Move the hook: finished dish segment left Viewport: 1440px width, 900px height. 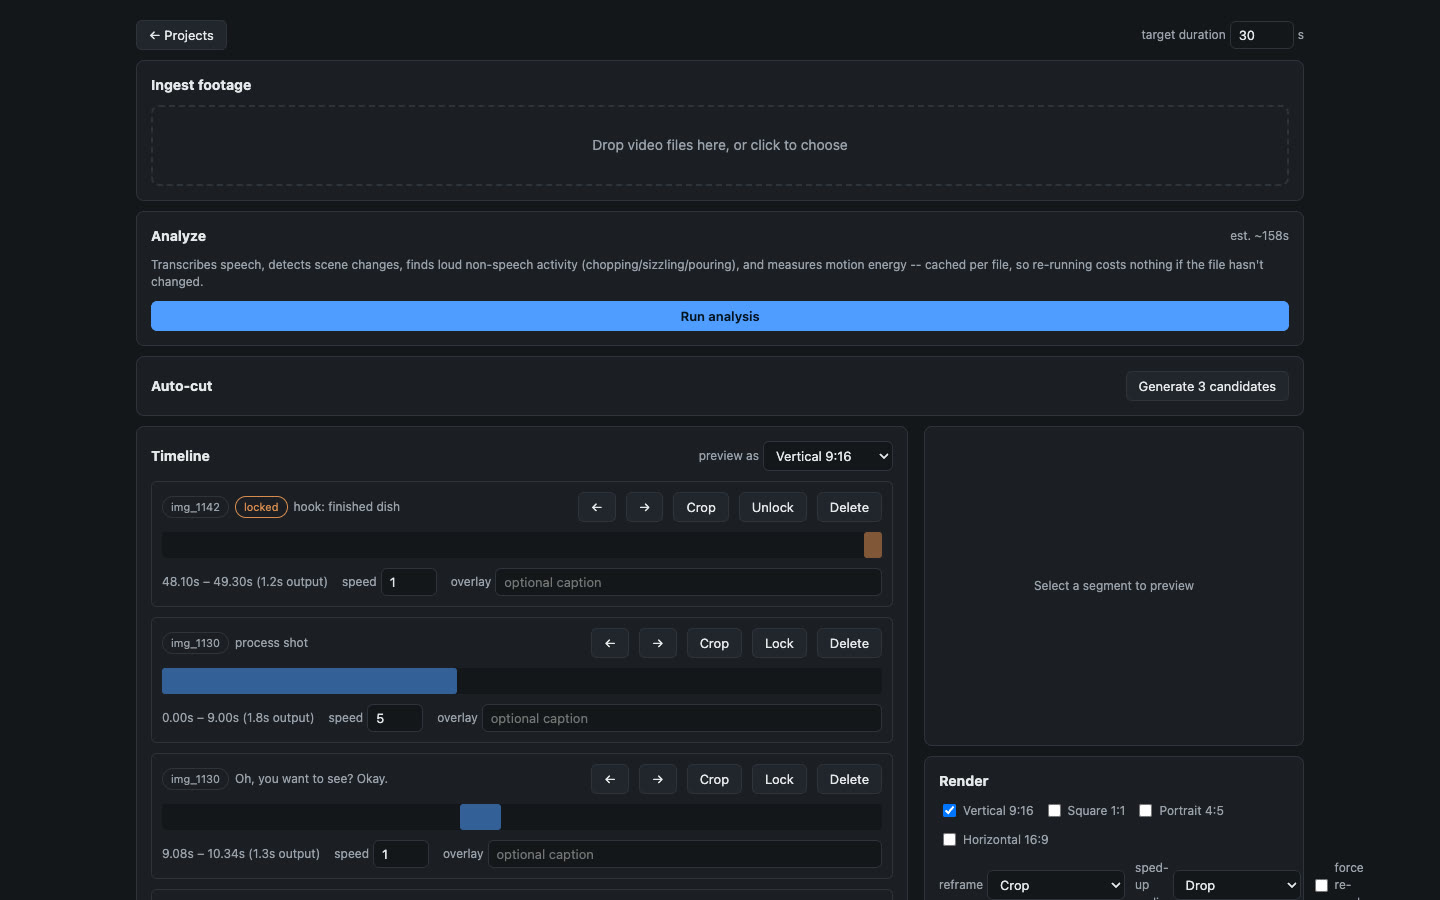point(596,507)
